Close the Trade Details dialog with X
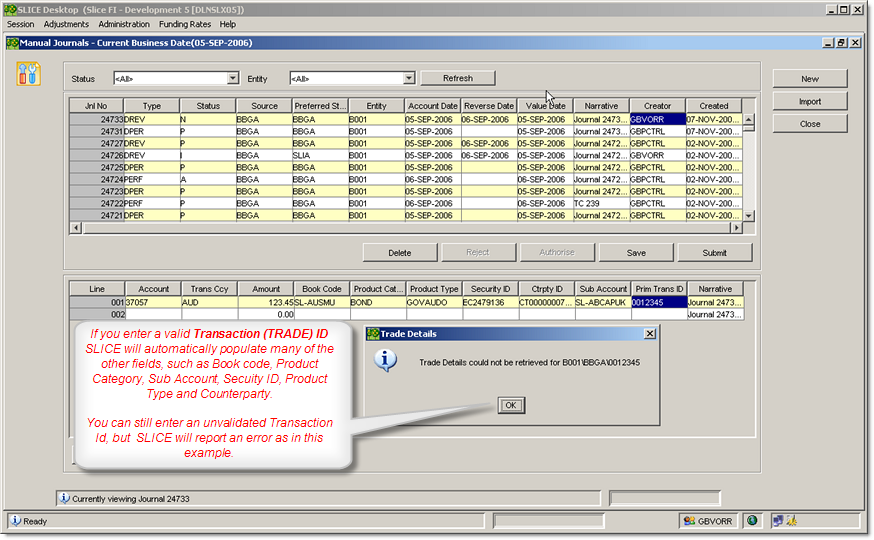Screen dimensions: 874x540 coord(649,334)
